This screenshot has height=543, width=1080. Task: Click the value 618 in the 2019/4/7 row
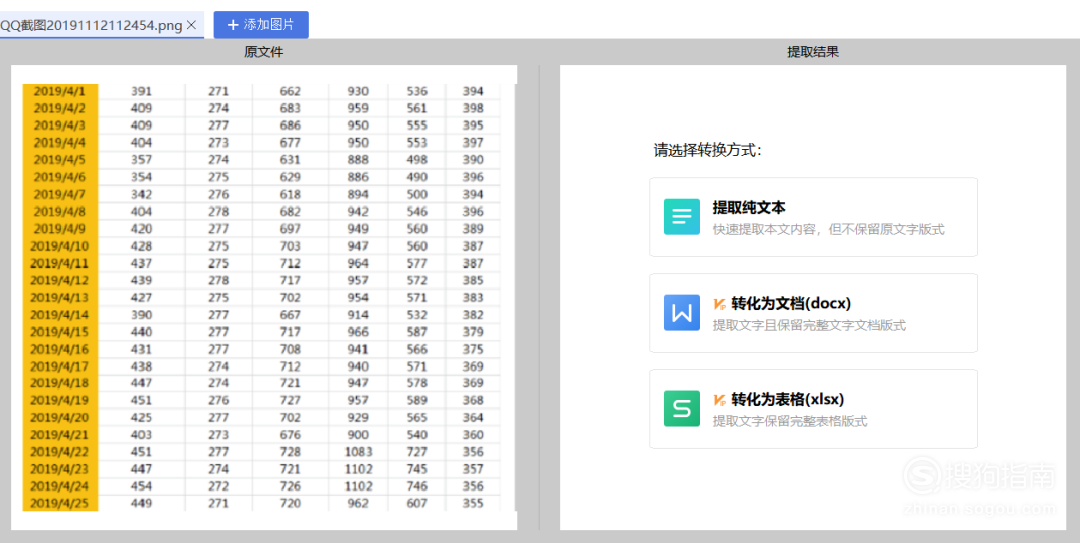click(290, 194)
